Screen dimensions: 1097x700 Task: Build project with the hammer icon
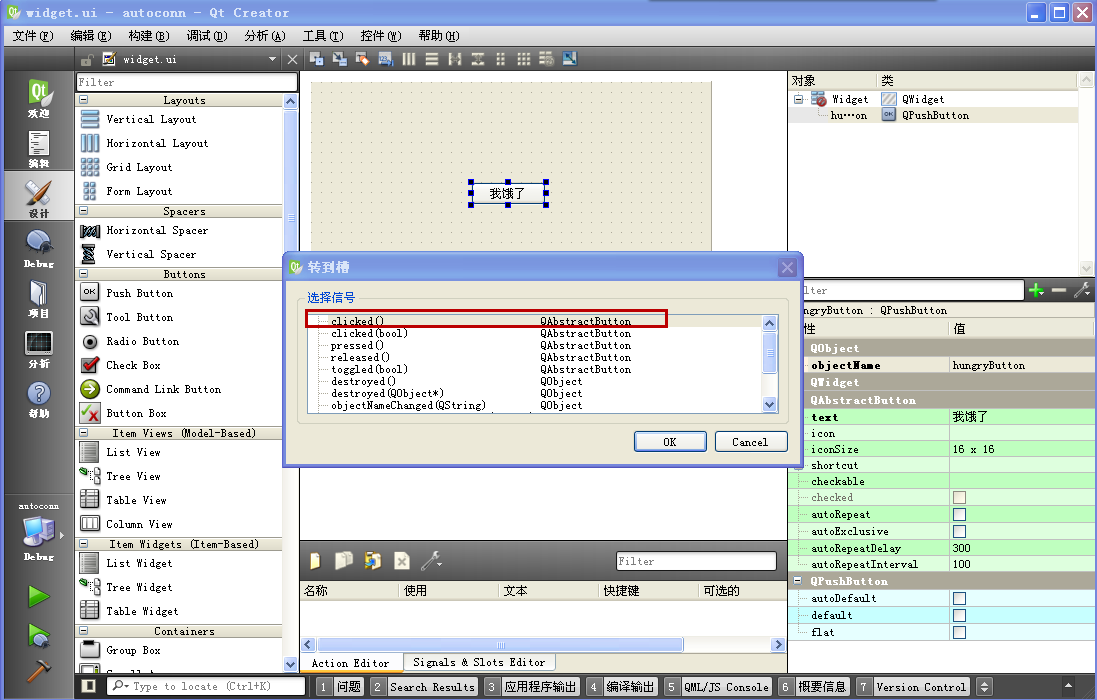click(x=38, y=671)
